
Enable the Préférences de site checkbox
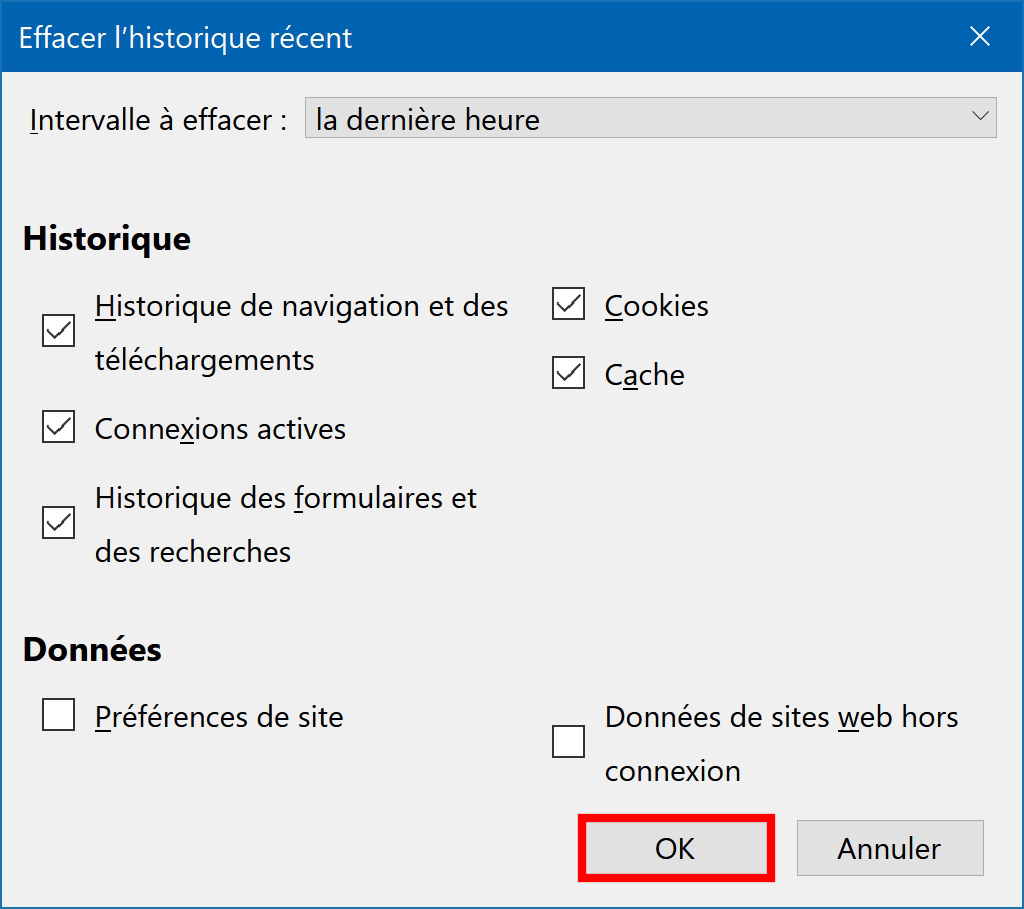59,714
